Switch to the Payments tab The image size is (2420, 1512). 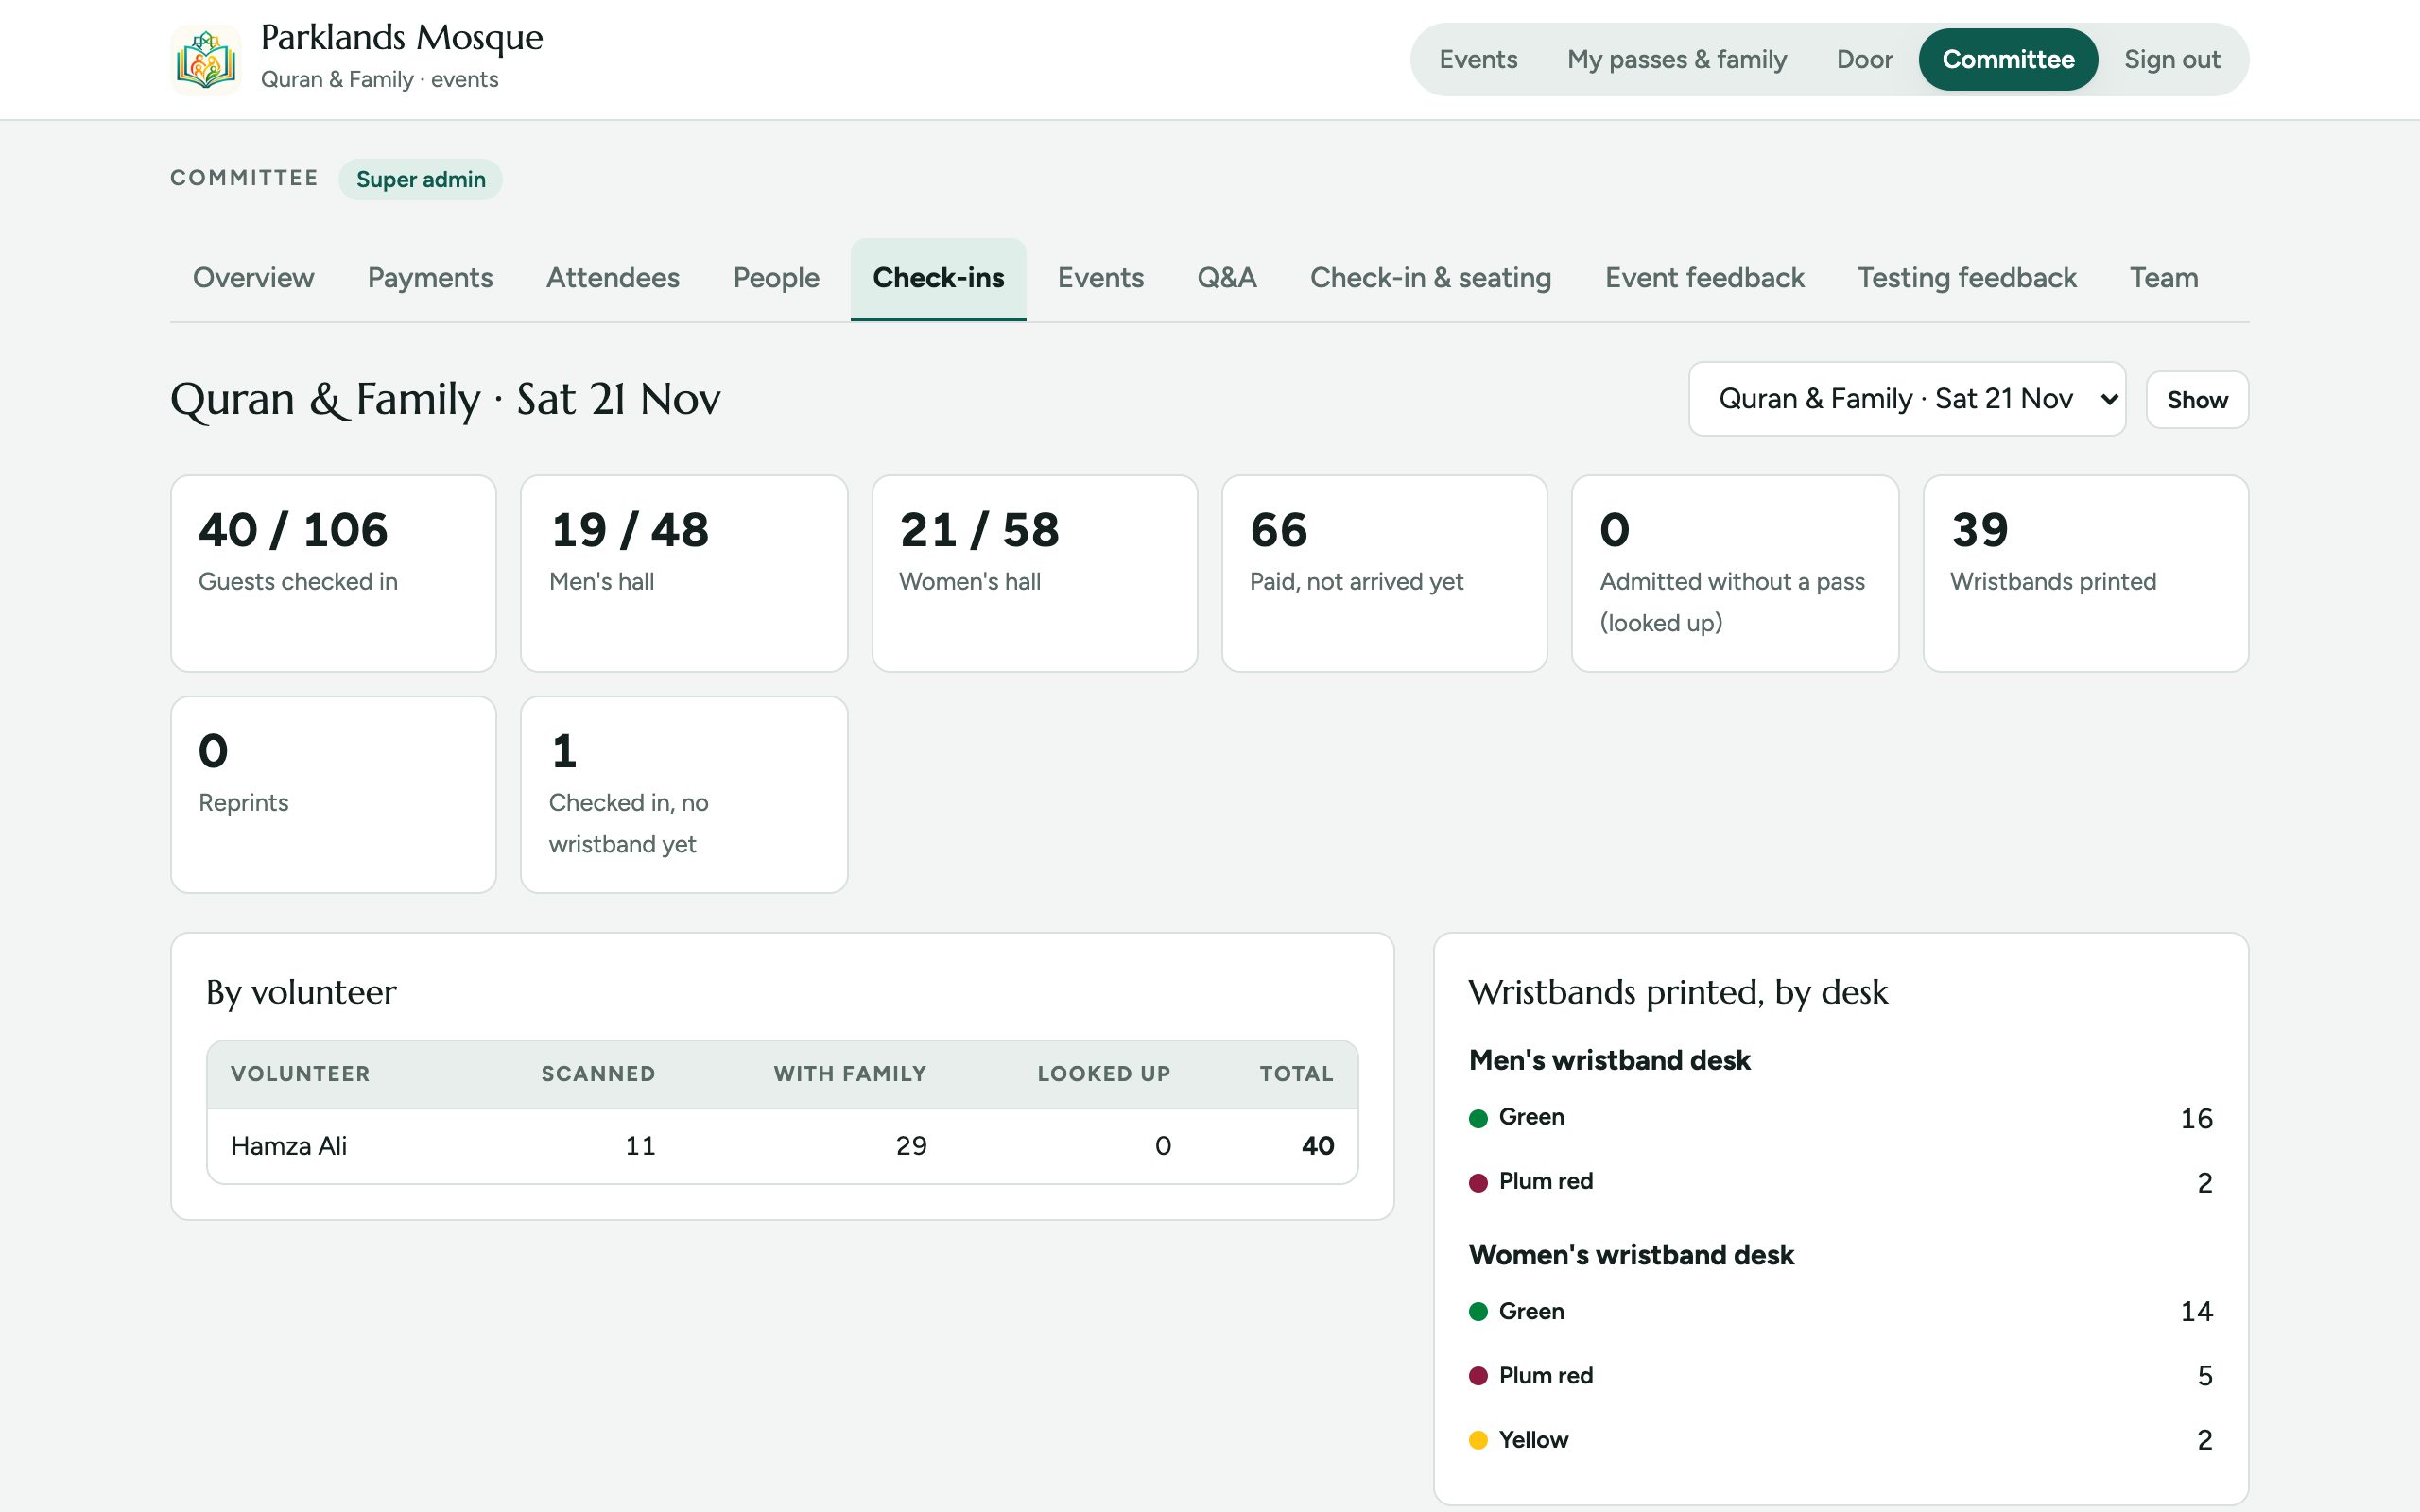(430, 278)
